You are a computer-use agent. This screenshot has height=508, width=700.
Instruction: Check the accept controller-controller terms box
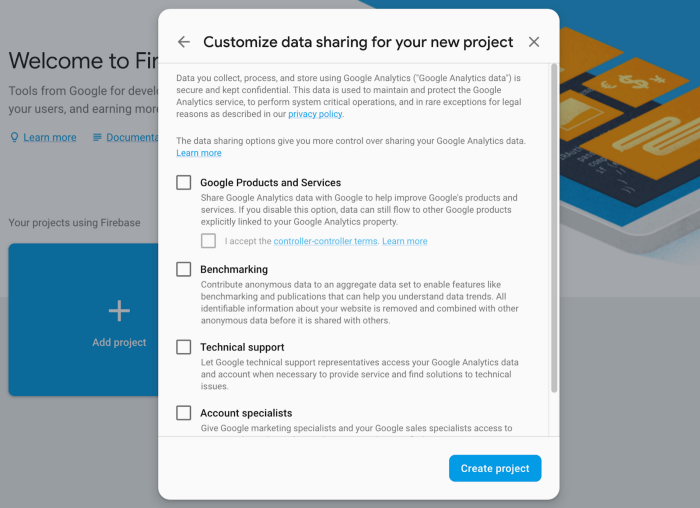point(208,241)
